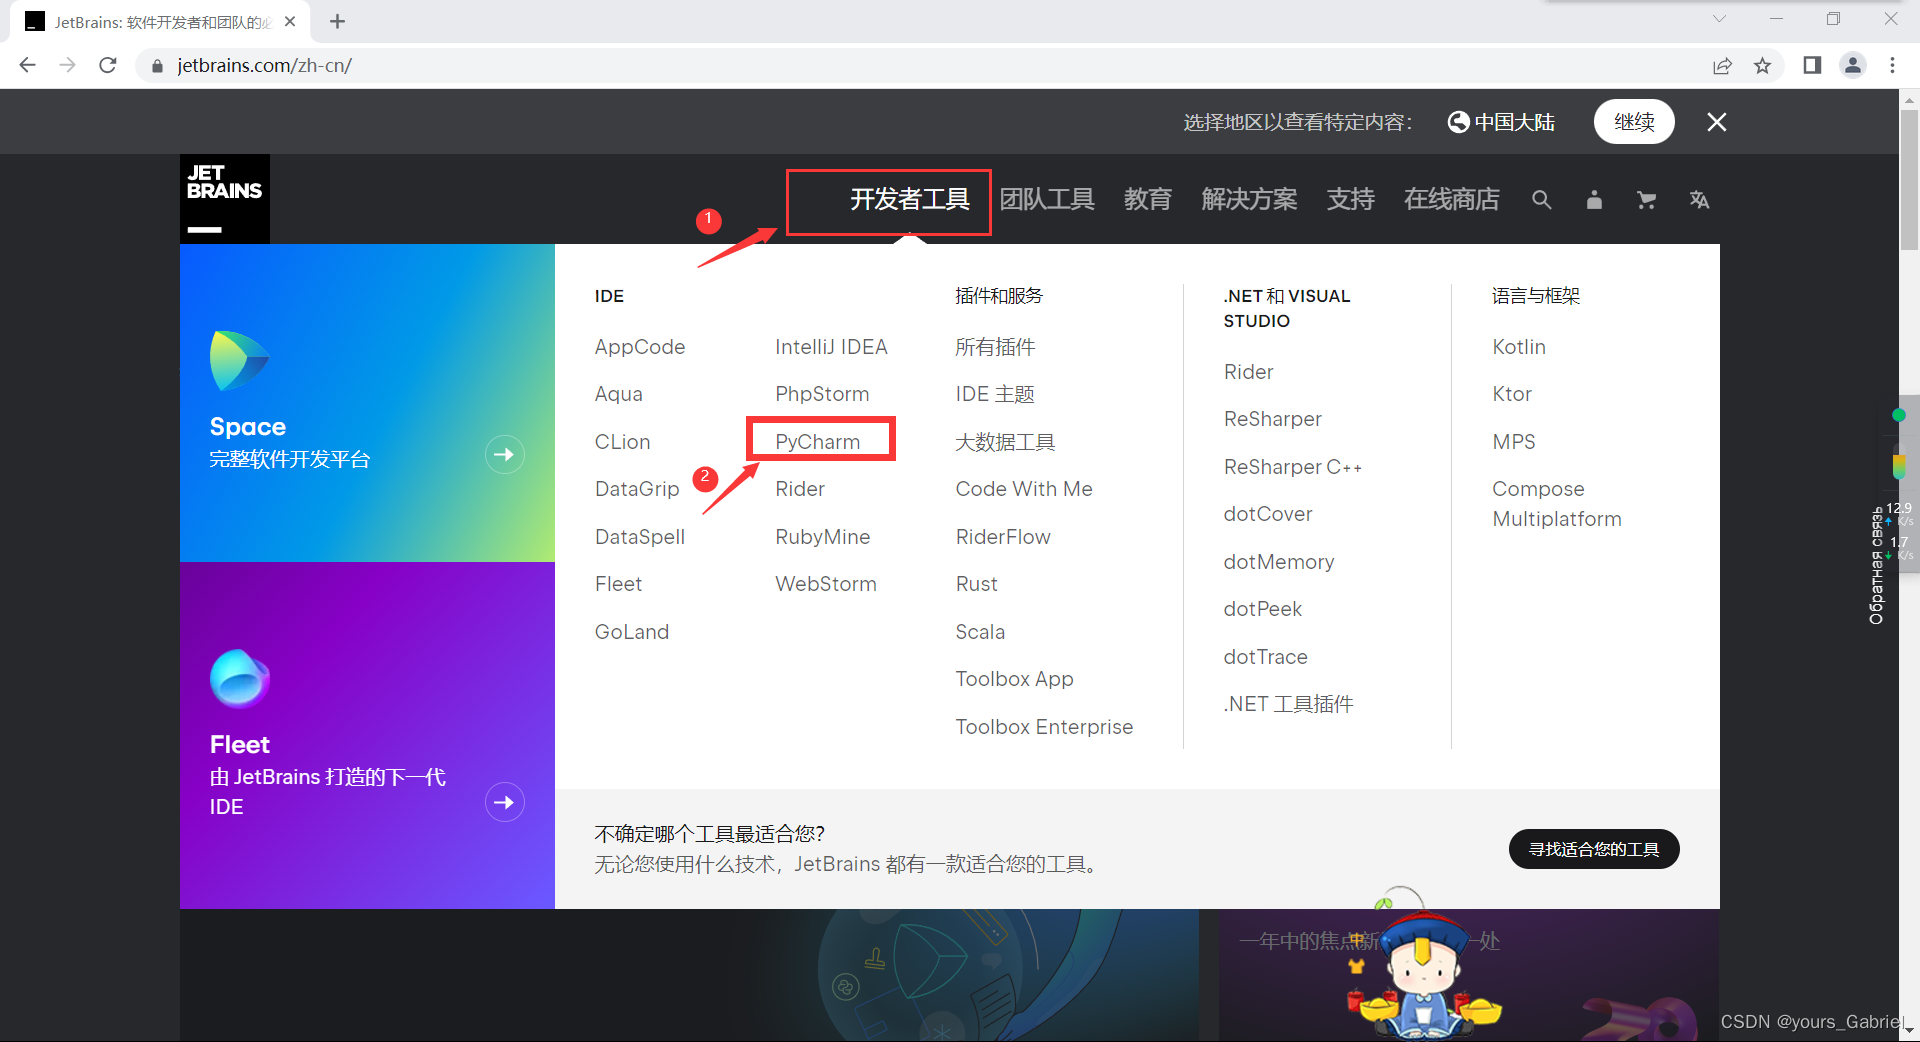Viewport: 1920px width, 1042px height.
Task: Go forward using browser forward arrow
Action: [x=67, y=65]
